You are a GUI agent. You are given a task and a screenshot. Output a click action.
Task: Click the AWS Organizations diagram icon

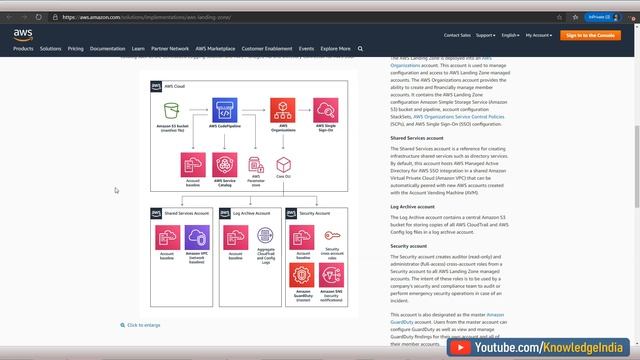pyautogui.click(x=282, y=110)
